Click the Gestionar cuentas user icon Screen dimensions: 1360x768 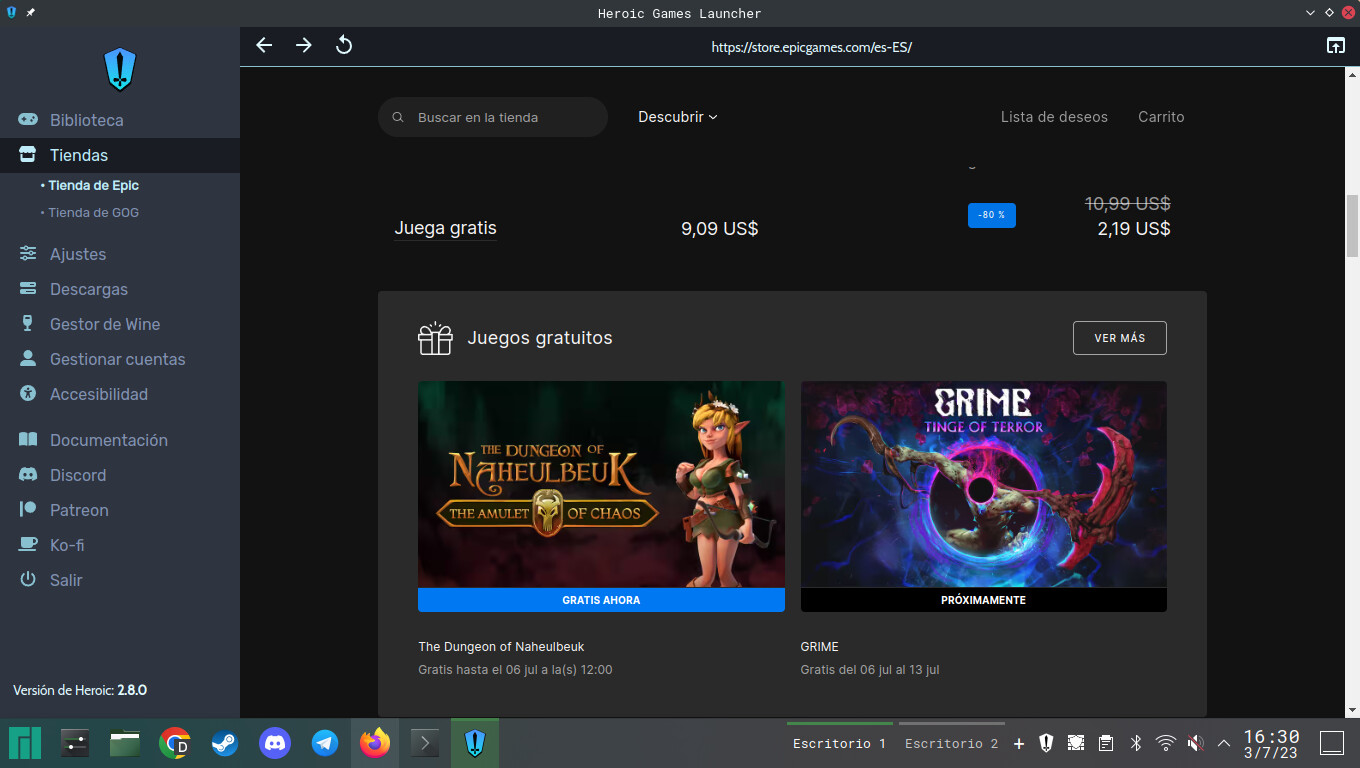tap(28, 359)
